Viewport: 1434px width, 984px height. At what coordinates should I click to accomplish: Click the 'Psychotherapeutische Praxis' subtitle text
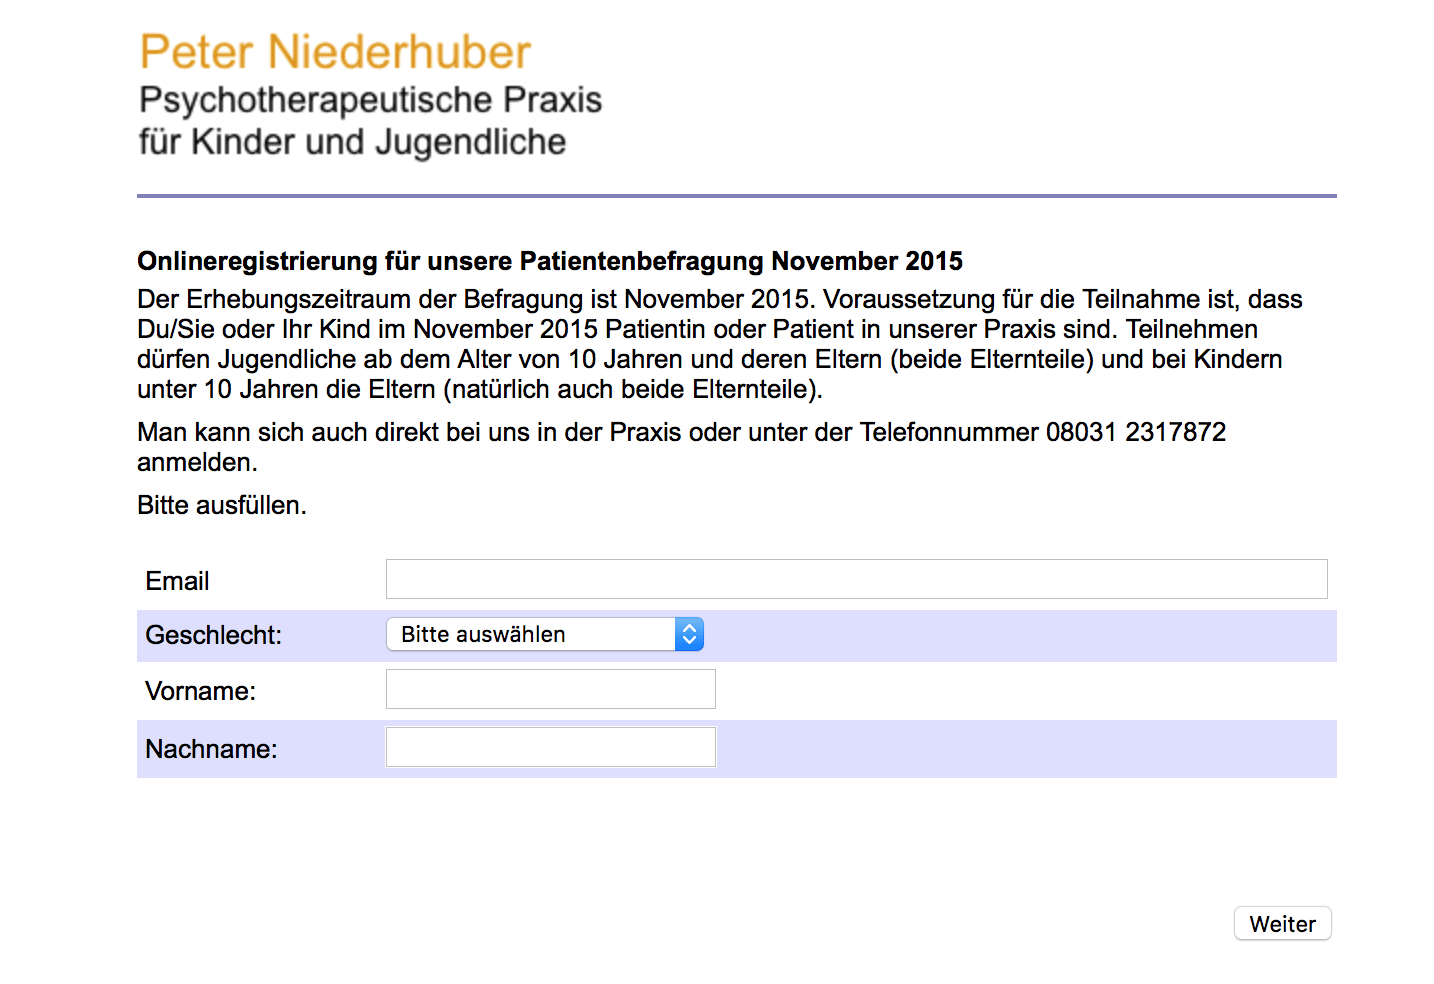(370, 100)
